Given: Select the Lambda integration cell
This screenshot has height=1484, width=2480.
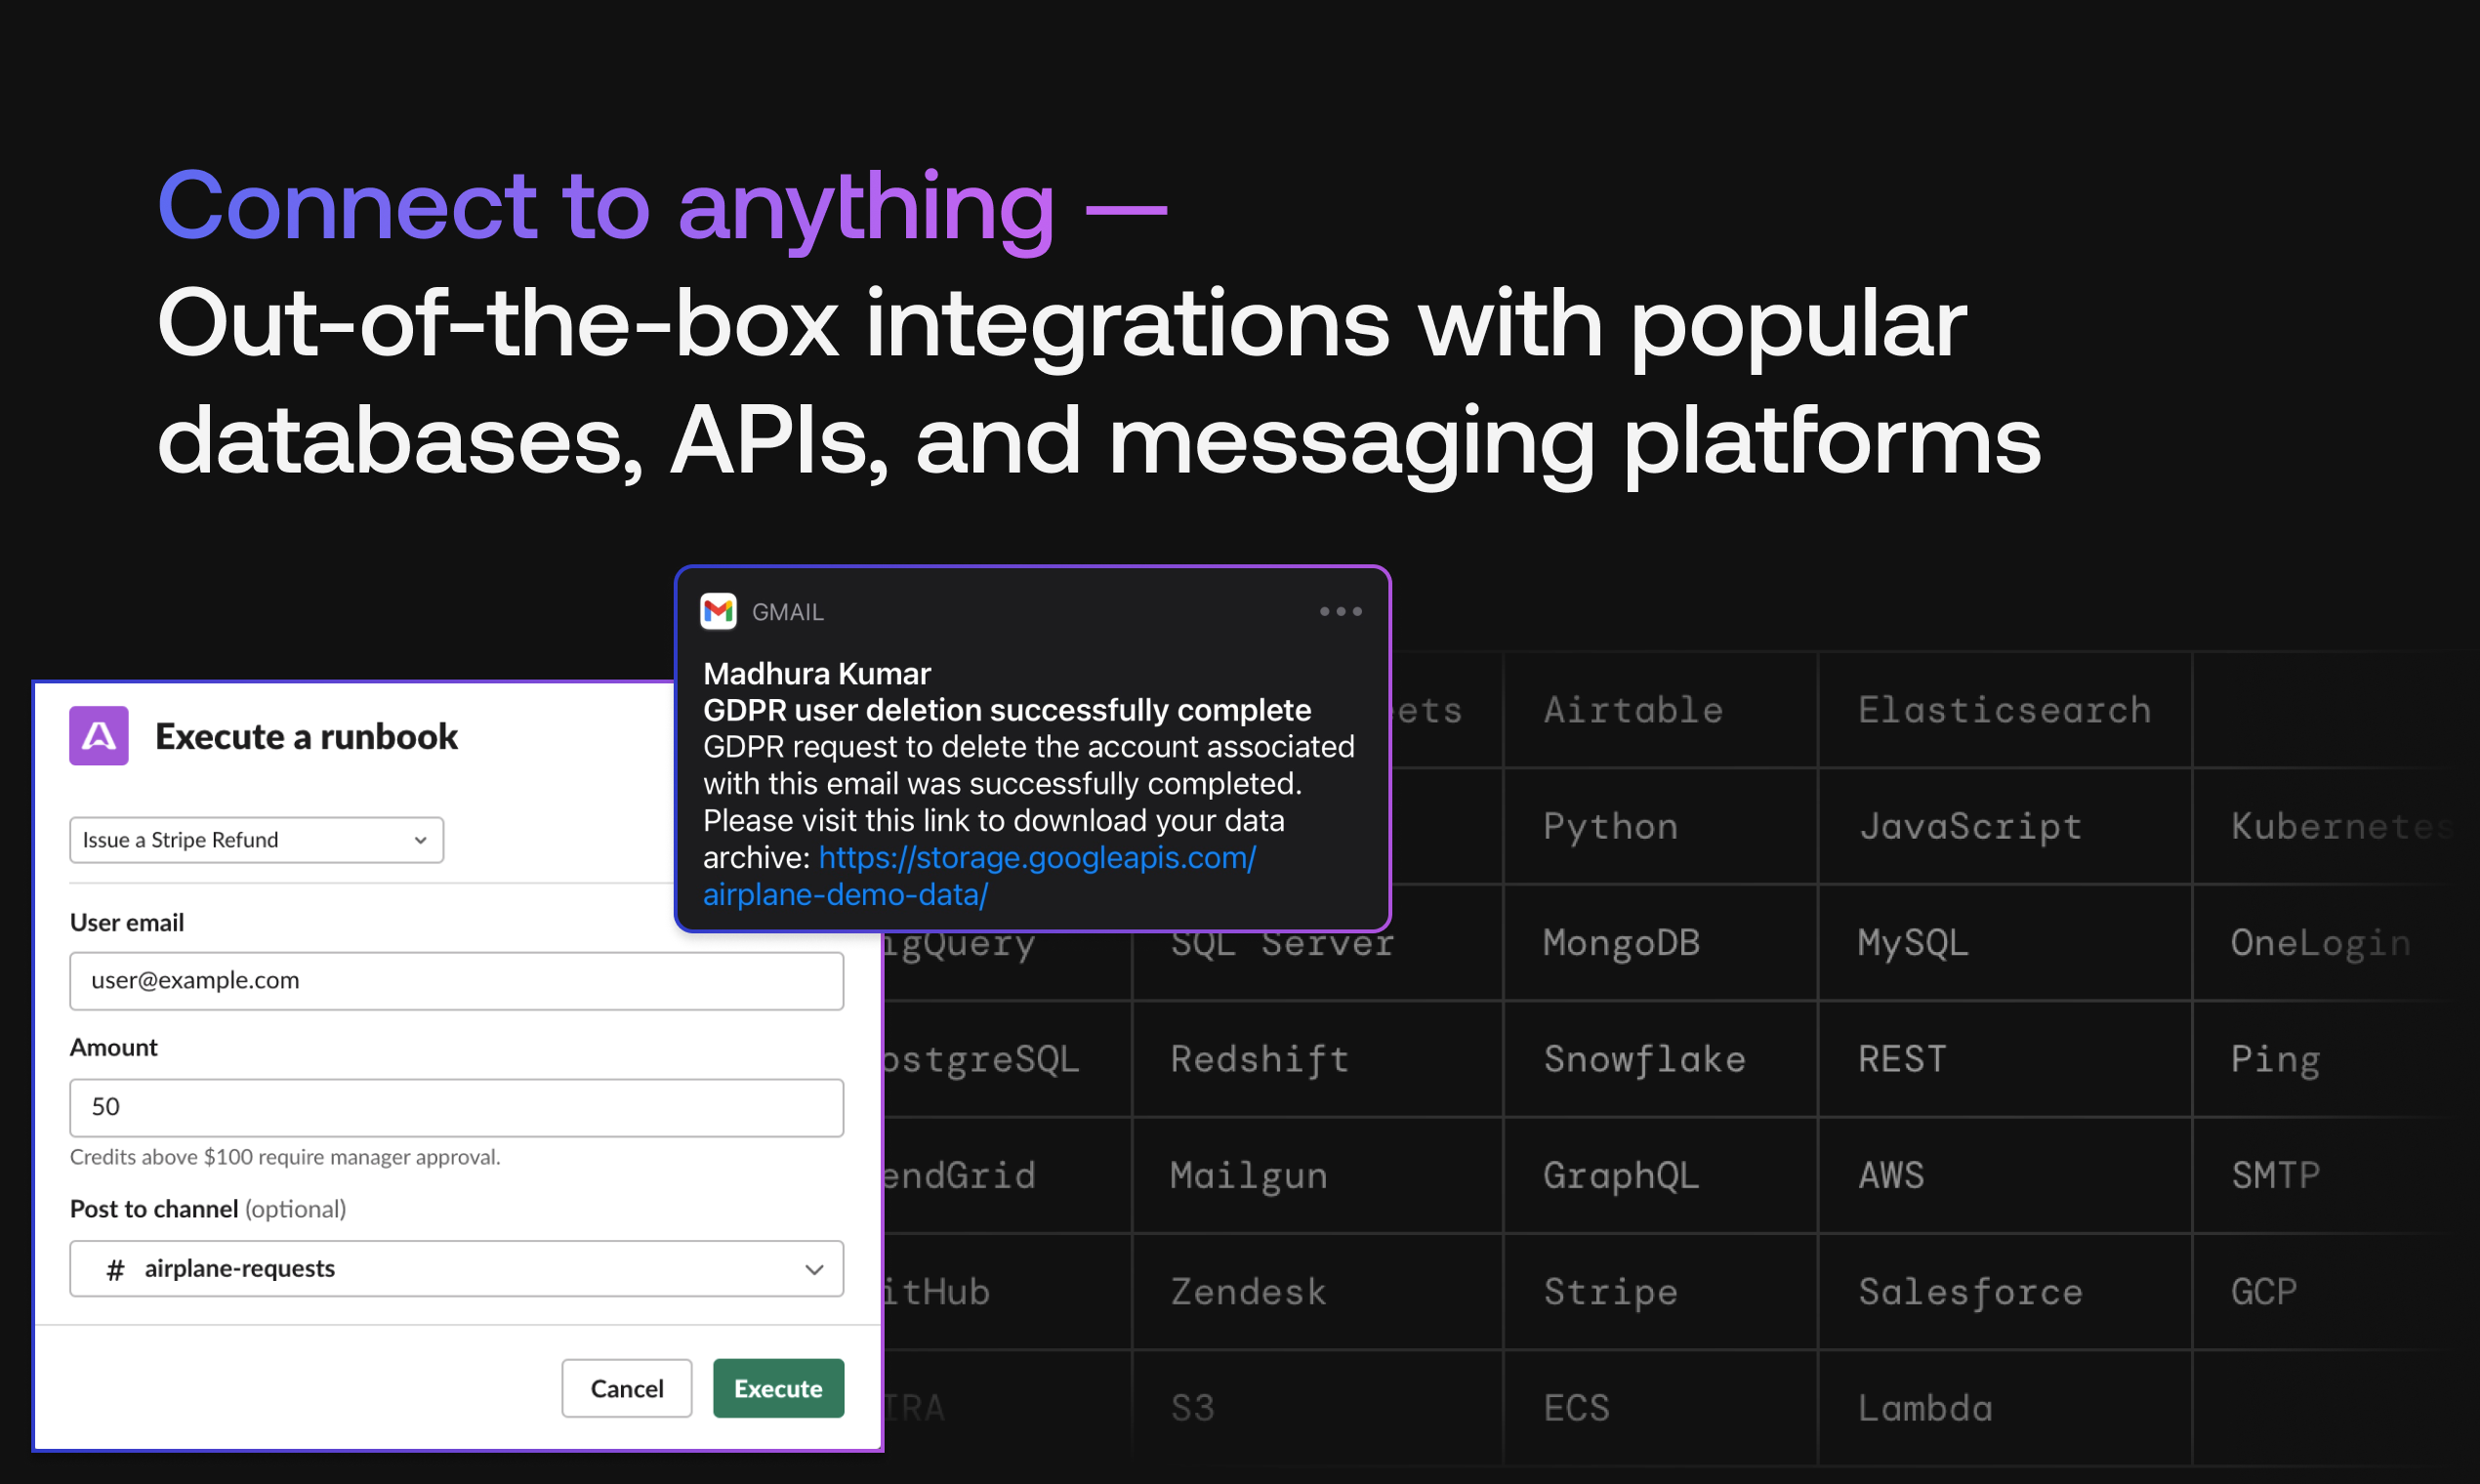Looking at the screenshot, I should [2004, 1408].
